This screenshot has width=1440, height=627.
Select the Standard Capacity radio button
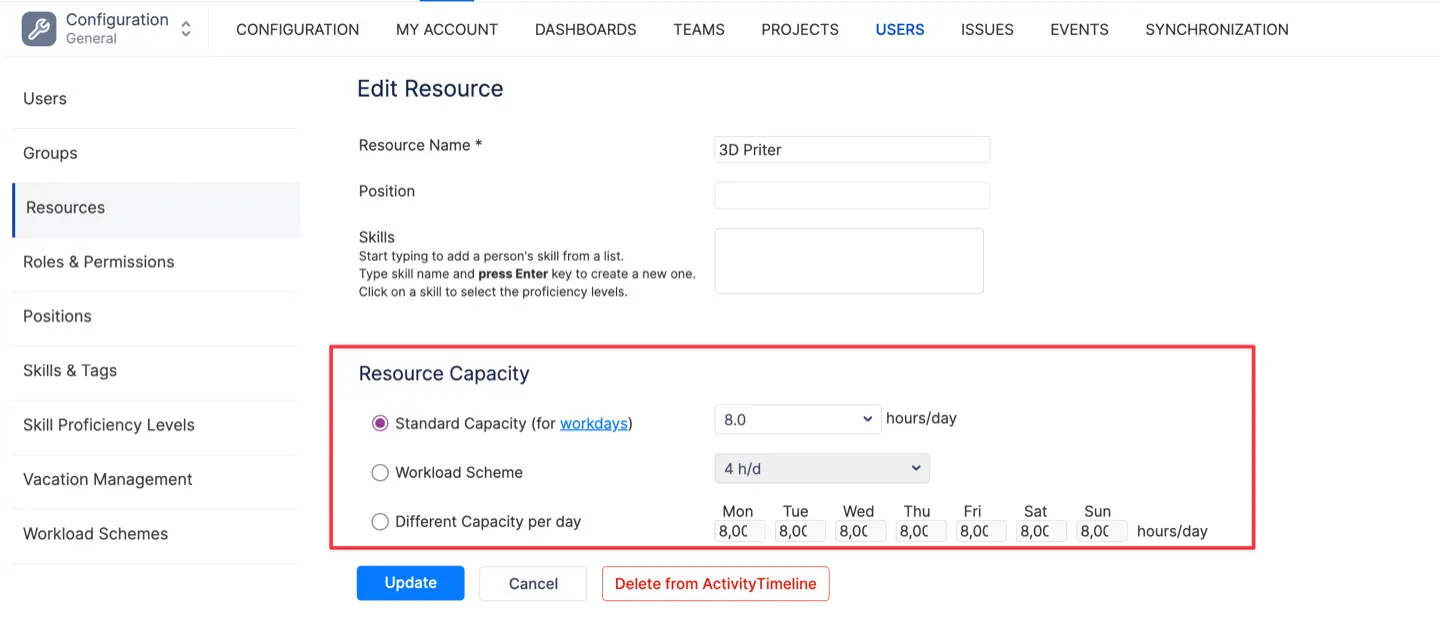click(380, 423)
